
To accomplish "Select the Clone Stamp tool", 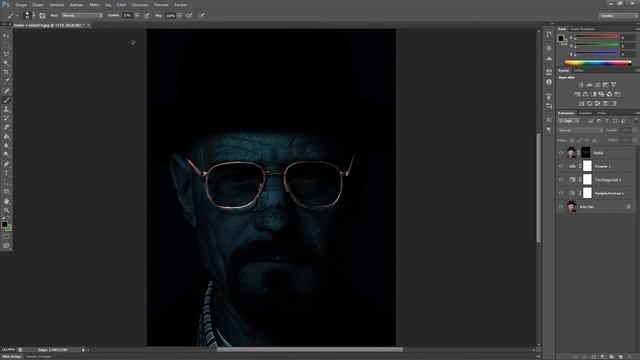I will (6, 109).
